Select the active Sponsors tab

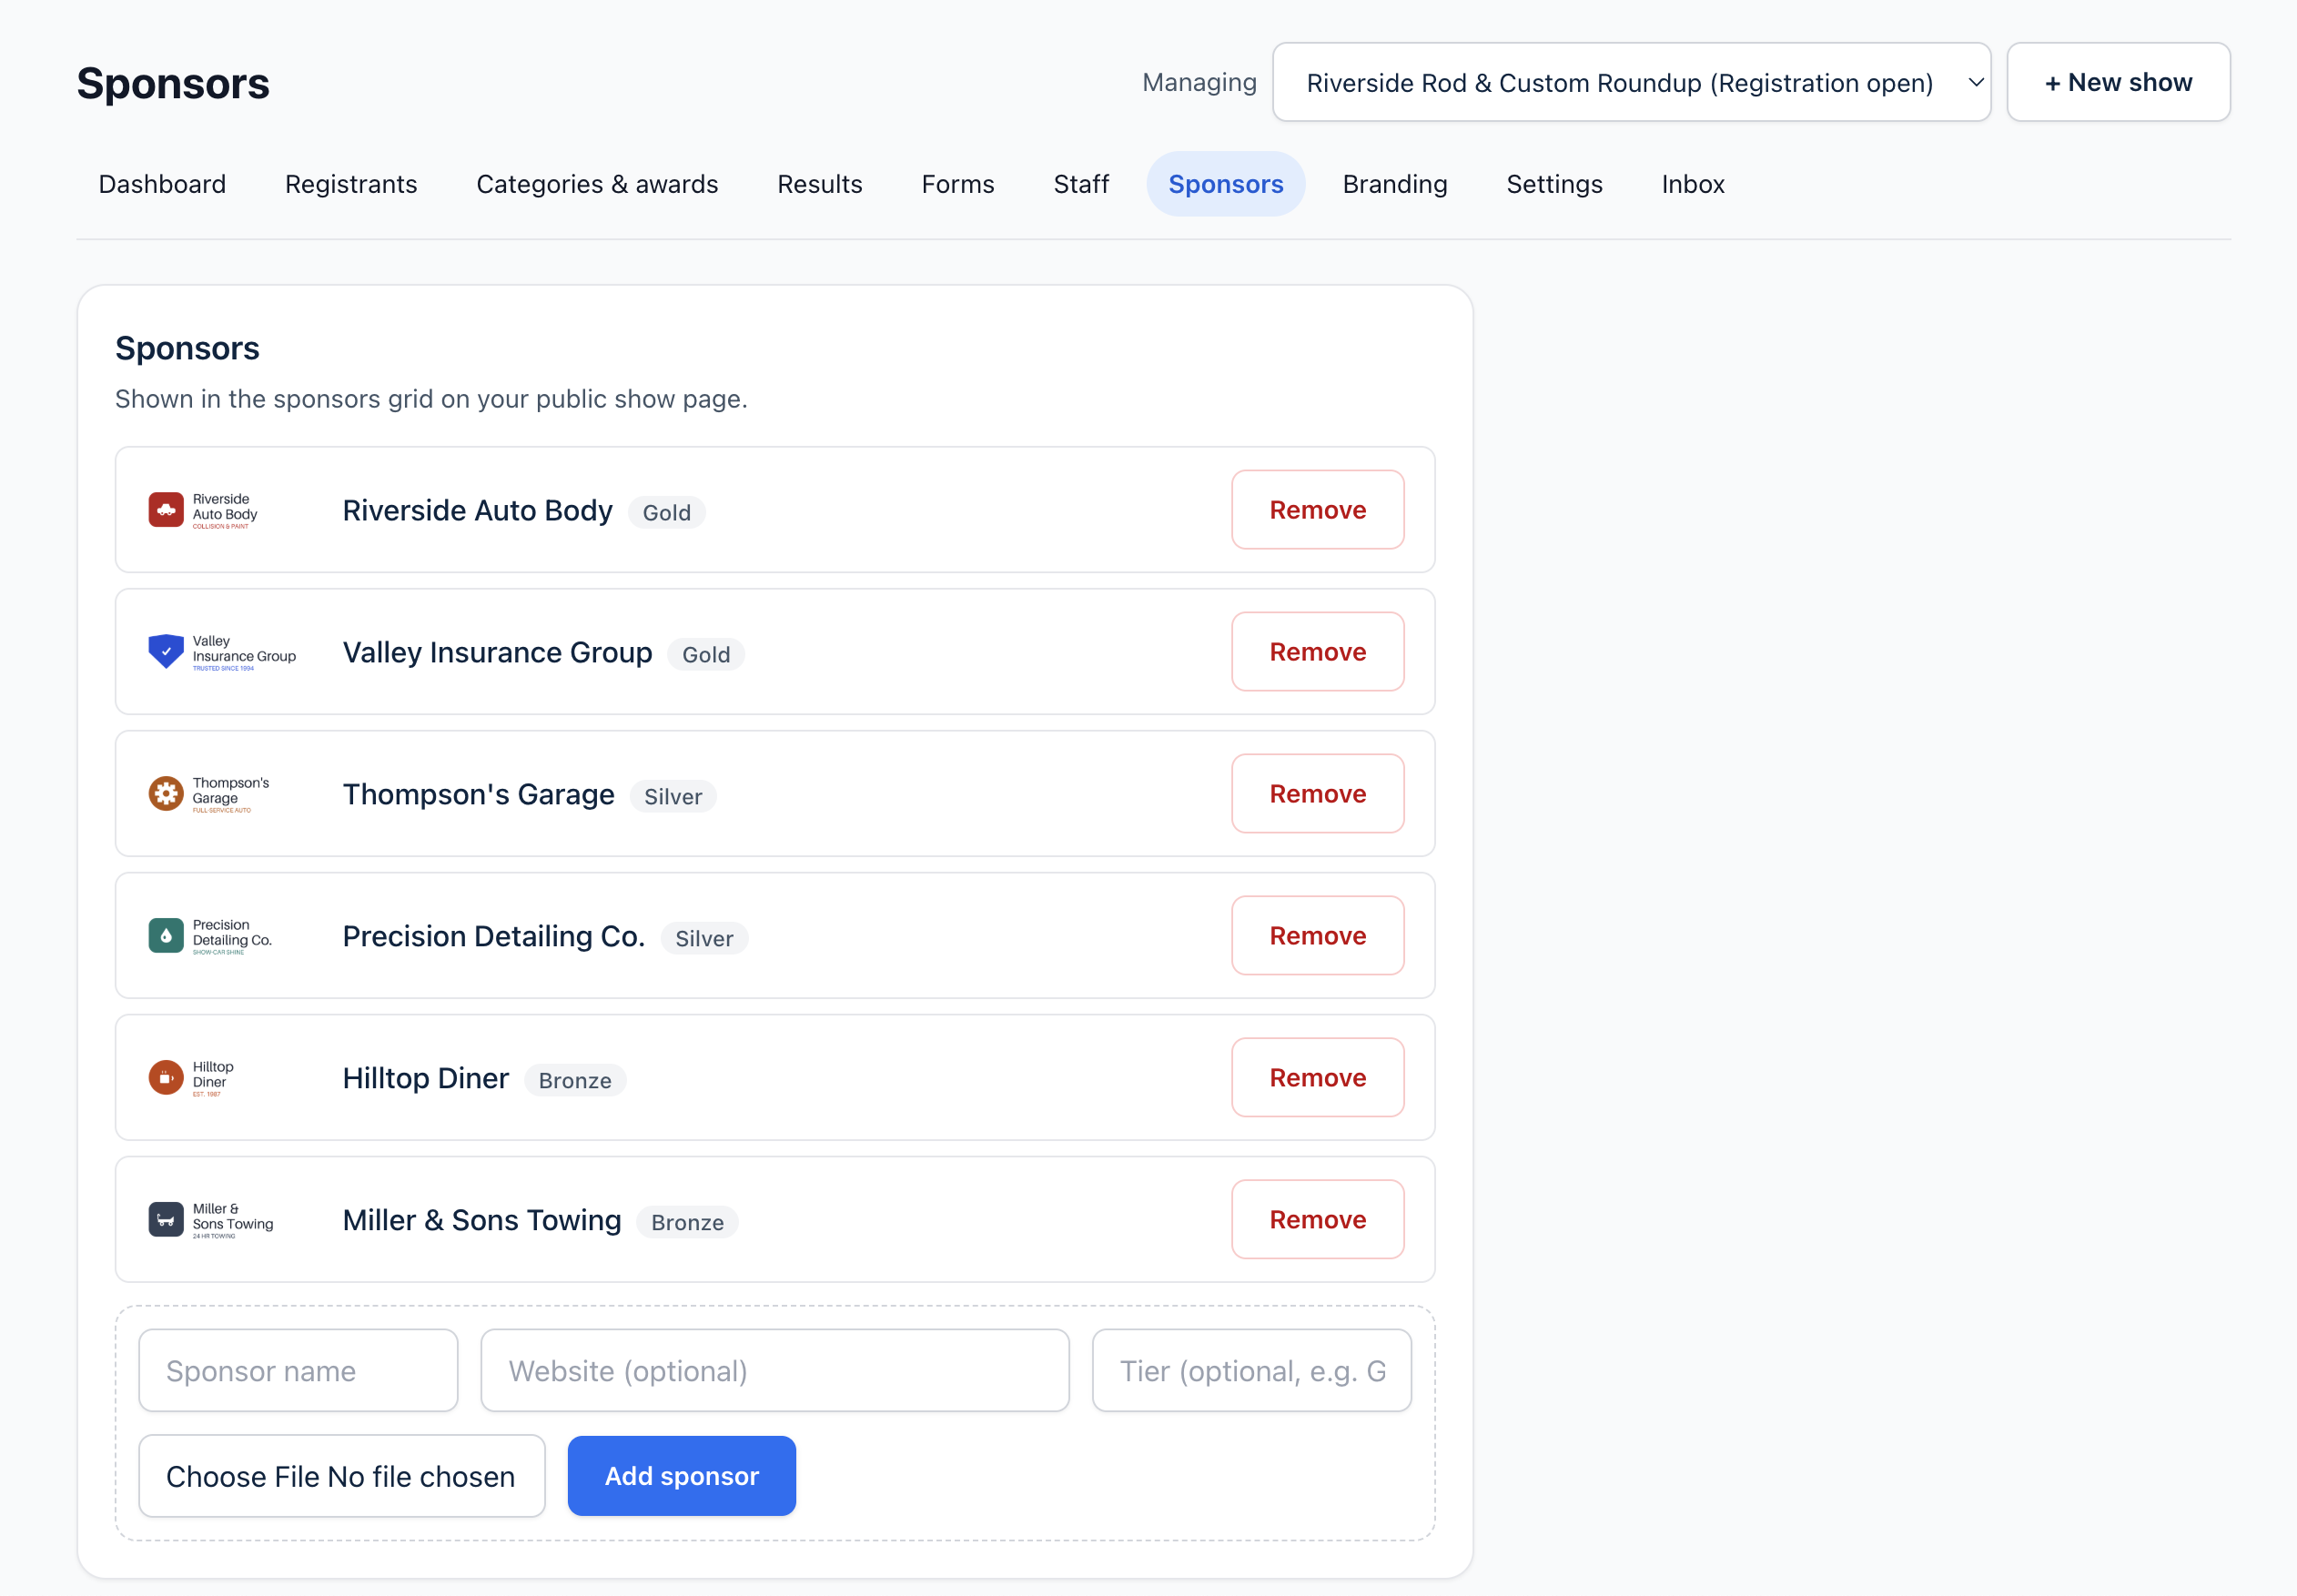click(x=1226, y=184)
